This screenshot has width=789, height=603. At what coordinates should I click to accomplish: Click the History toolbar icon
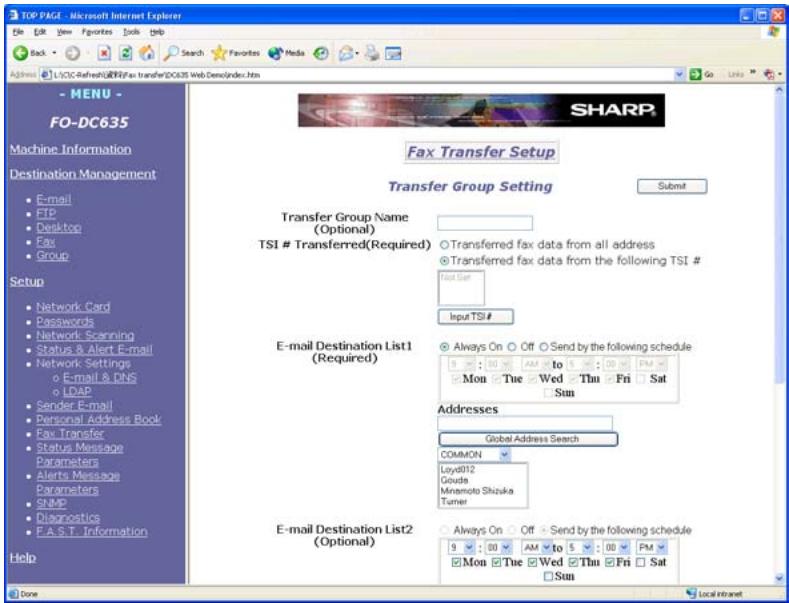pos(321,53)
